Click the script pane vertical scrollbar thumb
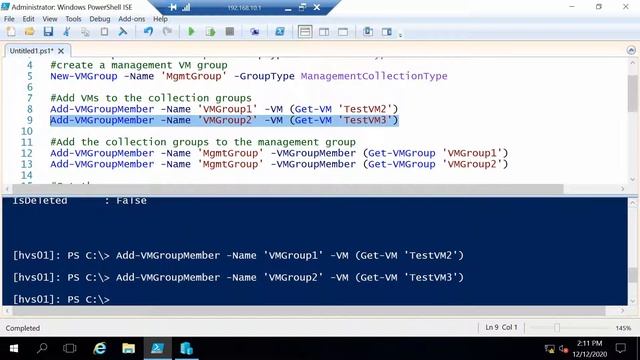 [x=633, y=93]
